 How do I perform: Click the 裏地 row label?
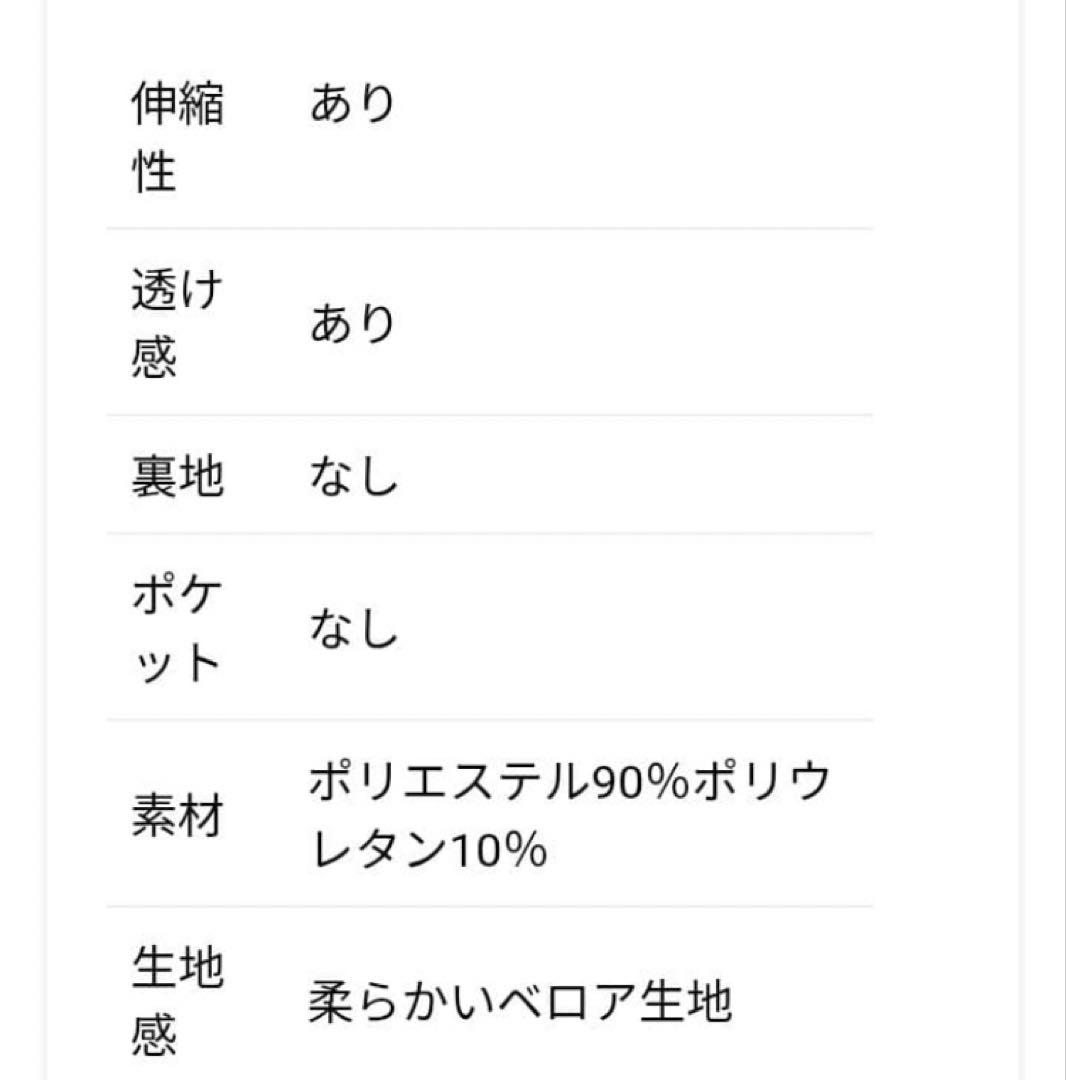point(177,476)
